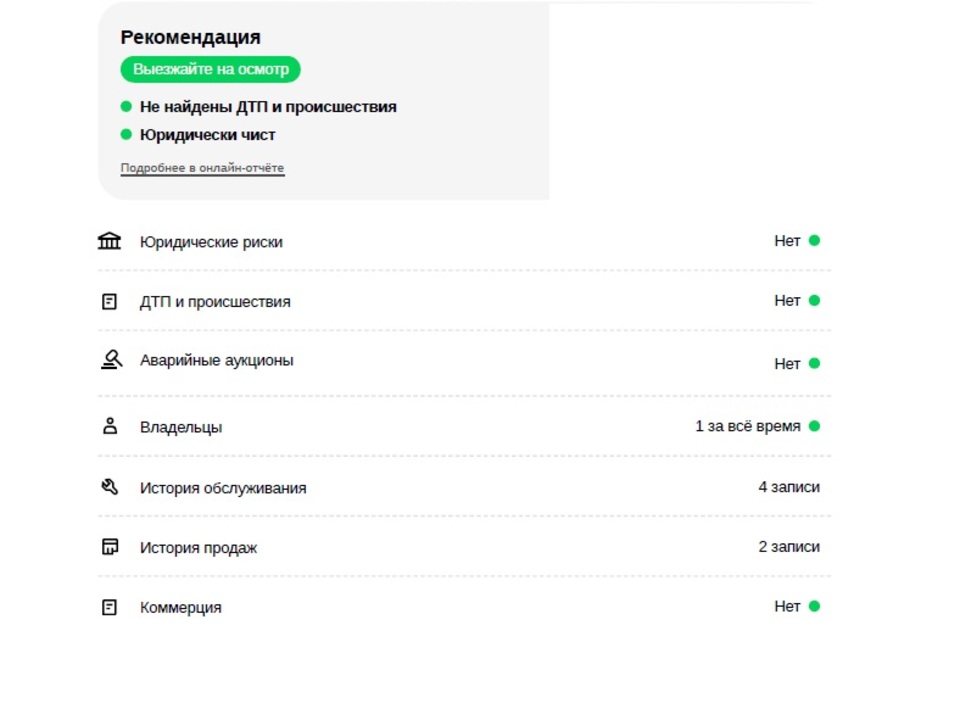Click the green dot next to Владельцы value
The image size is (960, 720).
[x=814, y=426]
